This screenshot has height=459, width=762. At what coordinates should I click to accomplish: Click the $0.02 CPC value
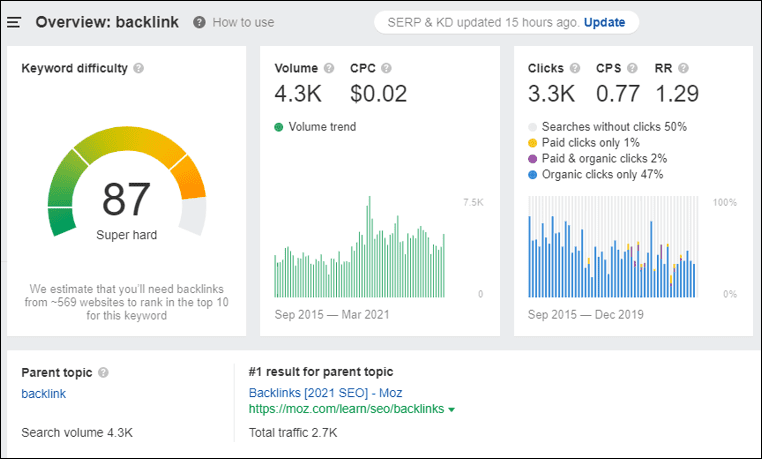coord(379,93)
